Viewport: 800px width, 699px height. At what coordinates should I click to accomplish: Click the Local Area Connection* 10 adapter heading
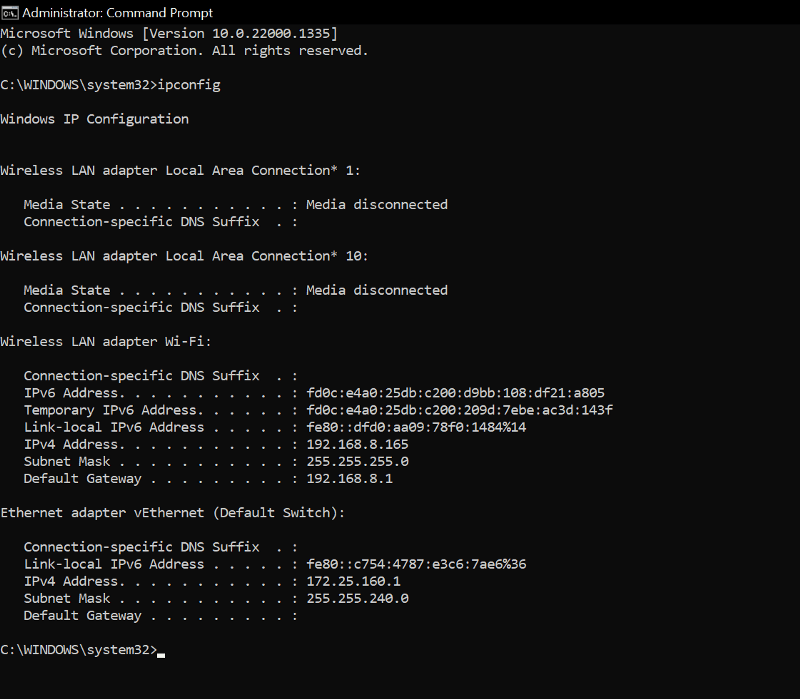(x=184, y=256)
